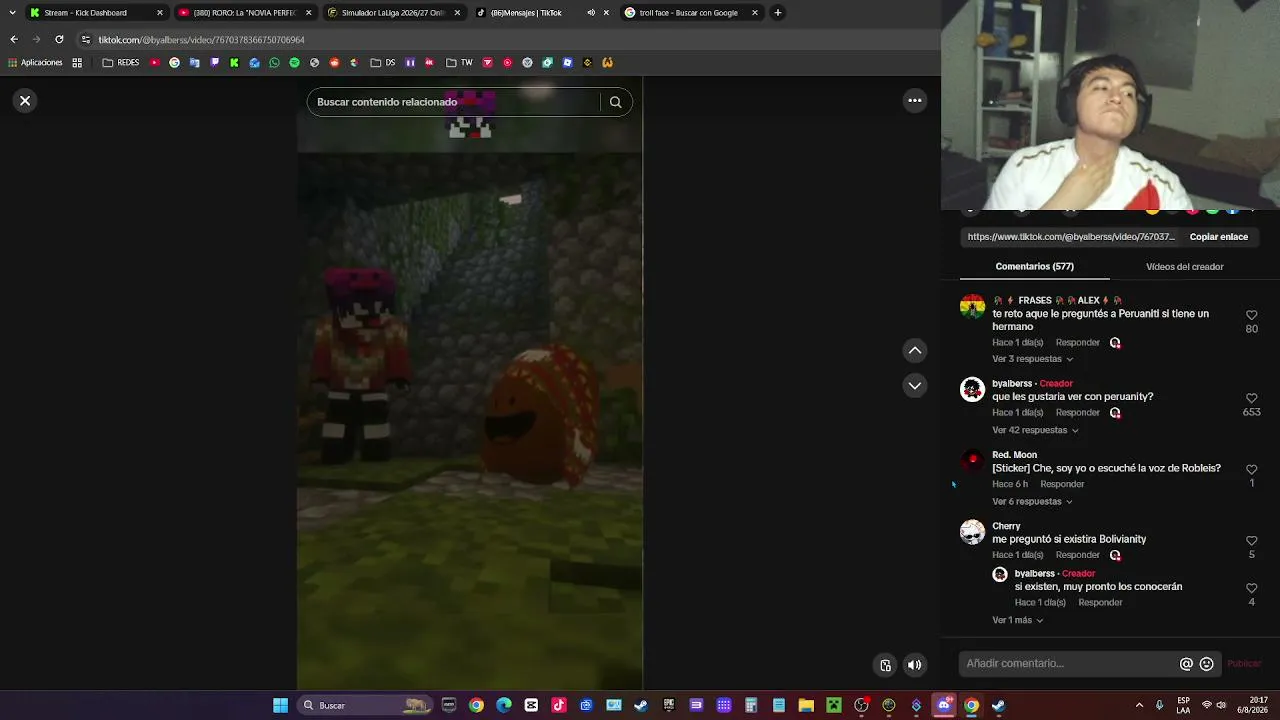Like Cherry's comment about Bolivianity
Screen dimensions: 1280x720
click(1251, 541)
